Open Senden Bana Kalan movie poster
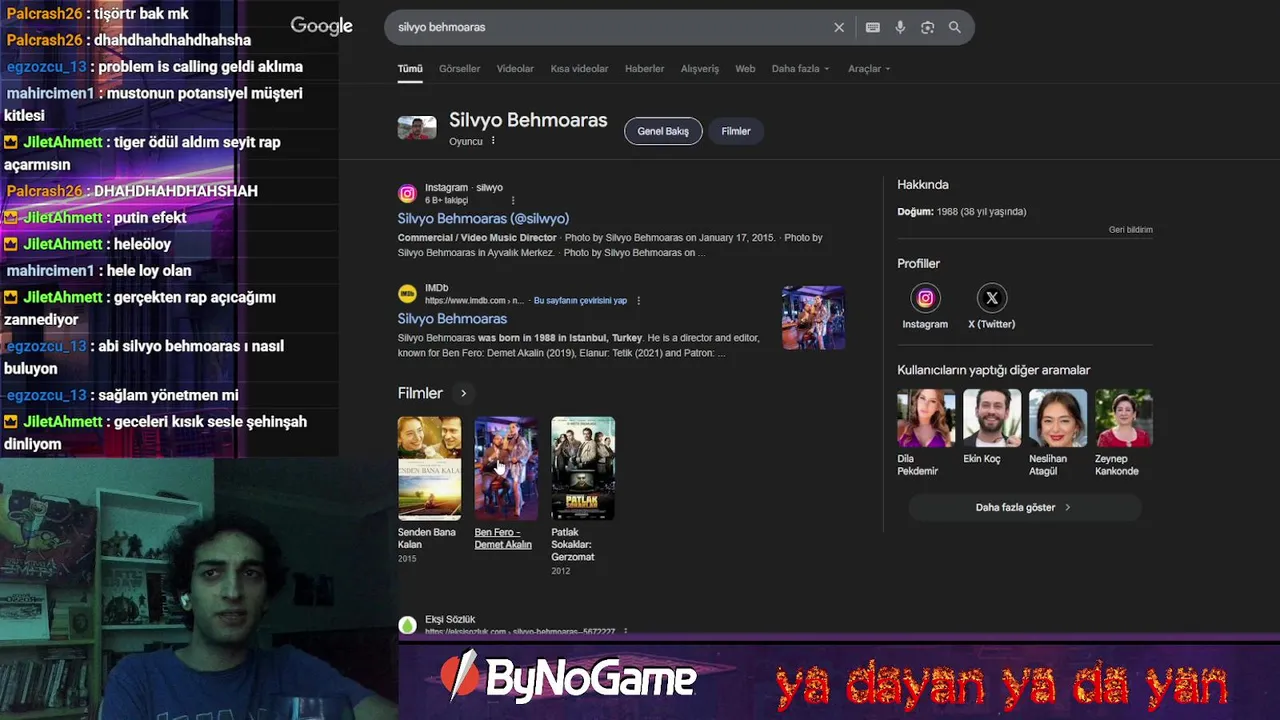This screenshot has width=1280, height=720. pyautogui.click(x=429, y=468)
